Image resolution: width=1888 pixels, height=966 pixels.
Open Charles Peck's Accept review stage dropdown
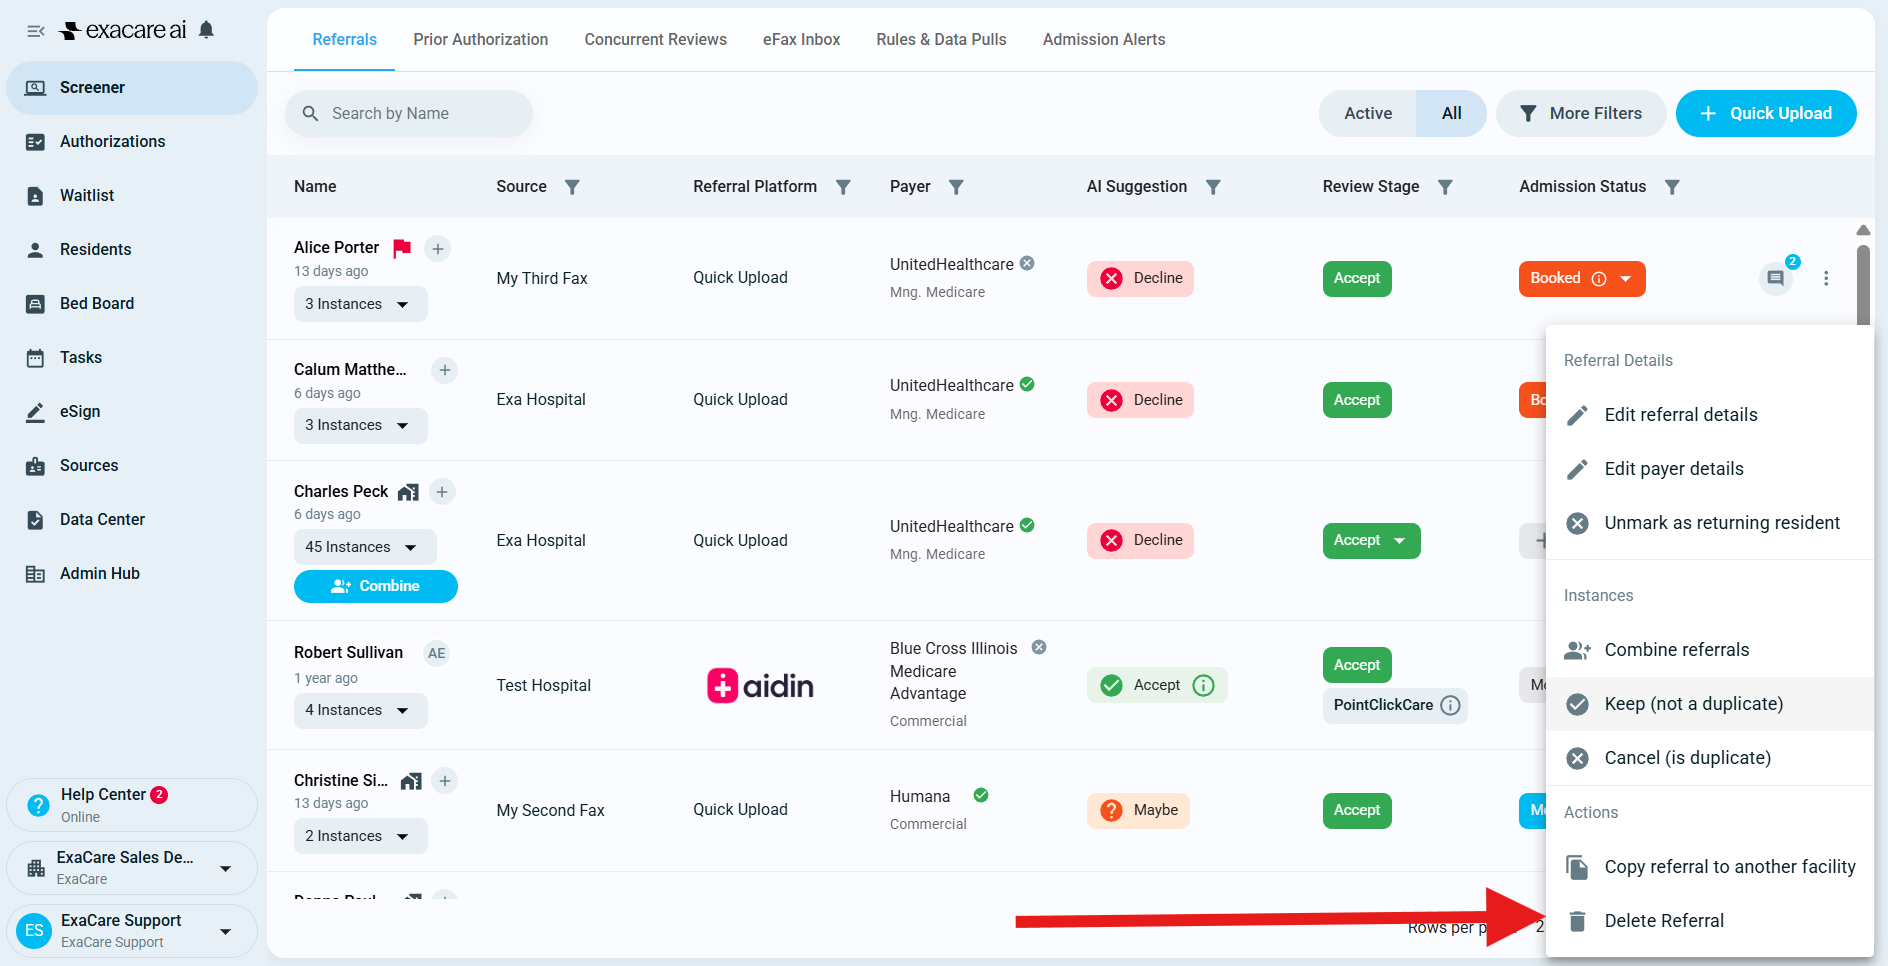1371,541
